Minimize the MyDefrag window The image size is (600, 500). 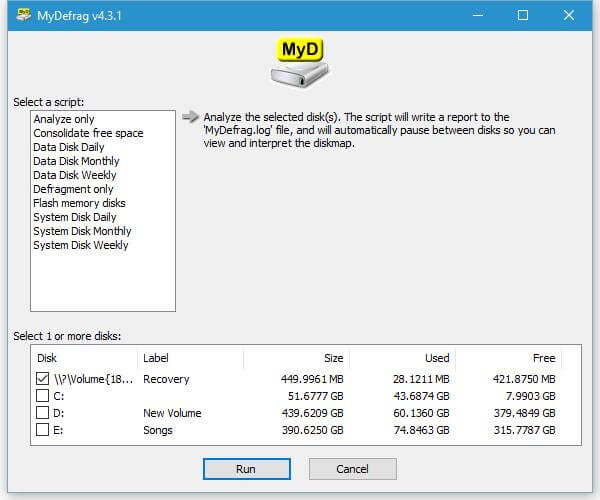pos(478,15)
